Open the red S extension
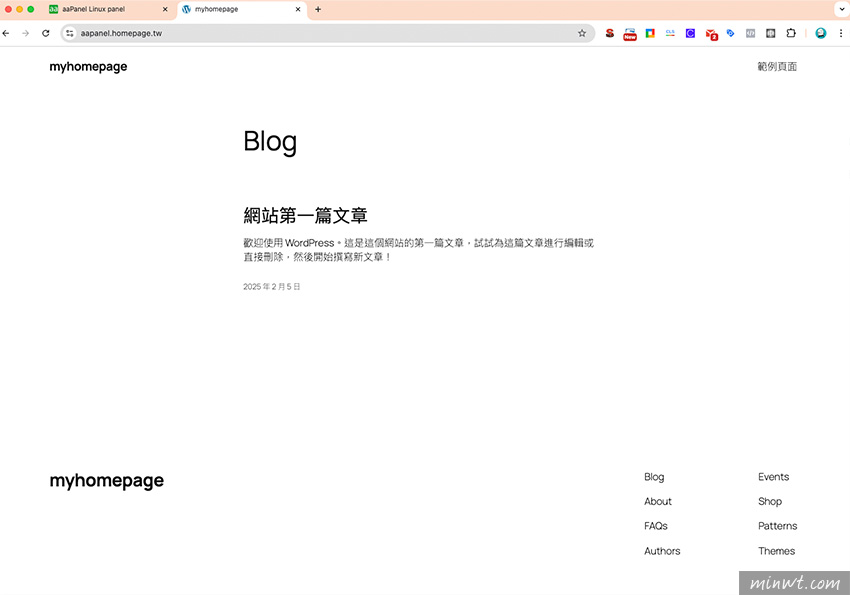The width and height of the screenshot is (850, 595). pyautogui.click(x=610, y=33)
